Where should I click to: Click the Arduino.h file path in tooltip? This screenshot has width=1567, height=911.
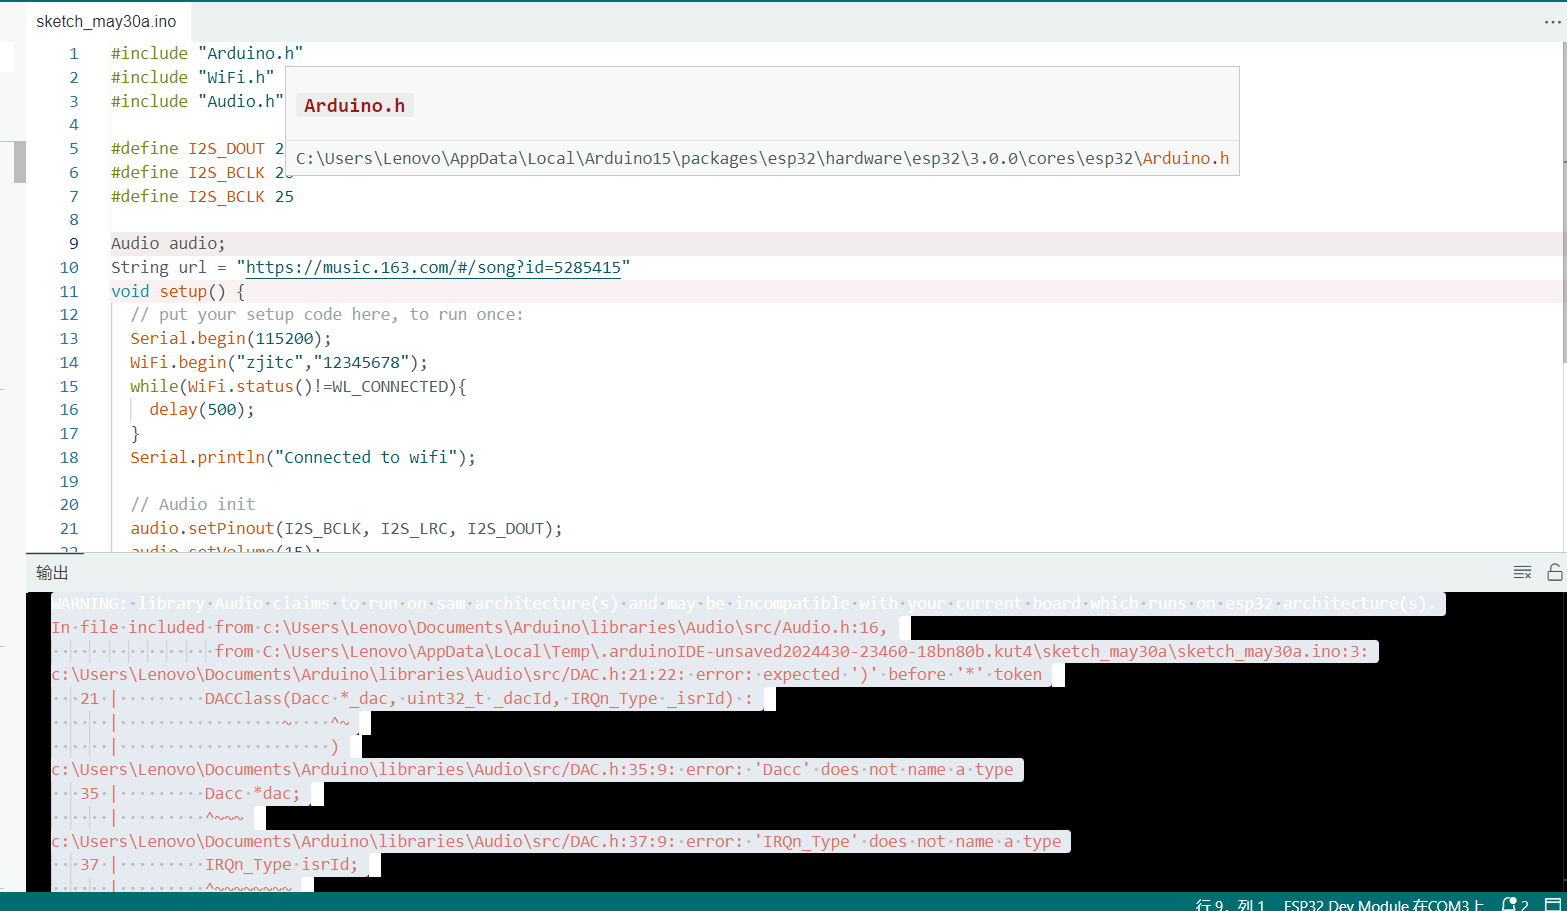[x=762, y=158]
